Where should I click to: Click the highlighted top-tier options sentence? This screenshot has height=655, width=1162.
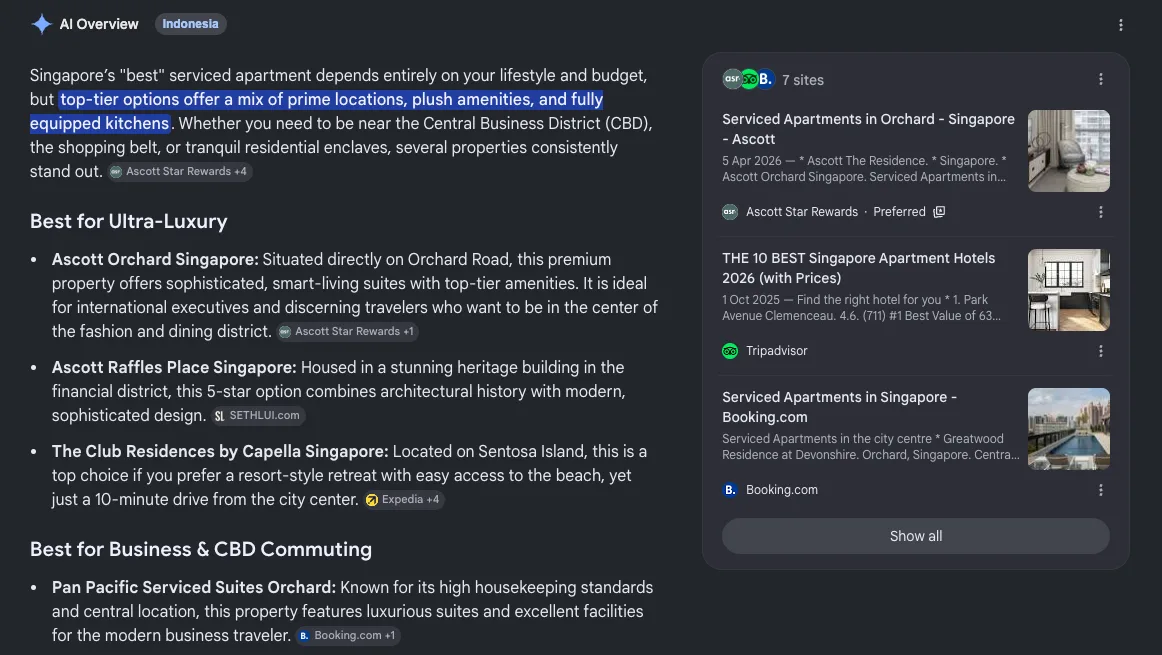(x=316, y=111)
